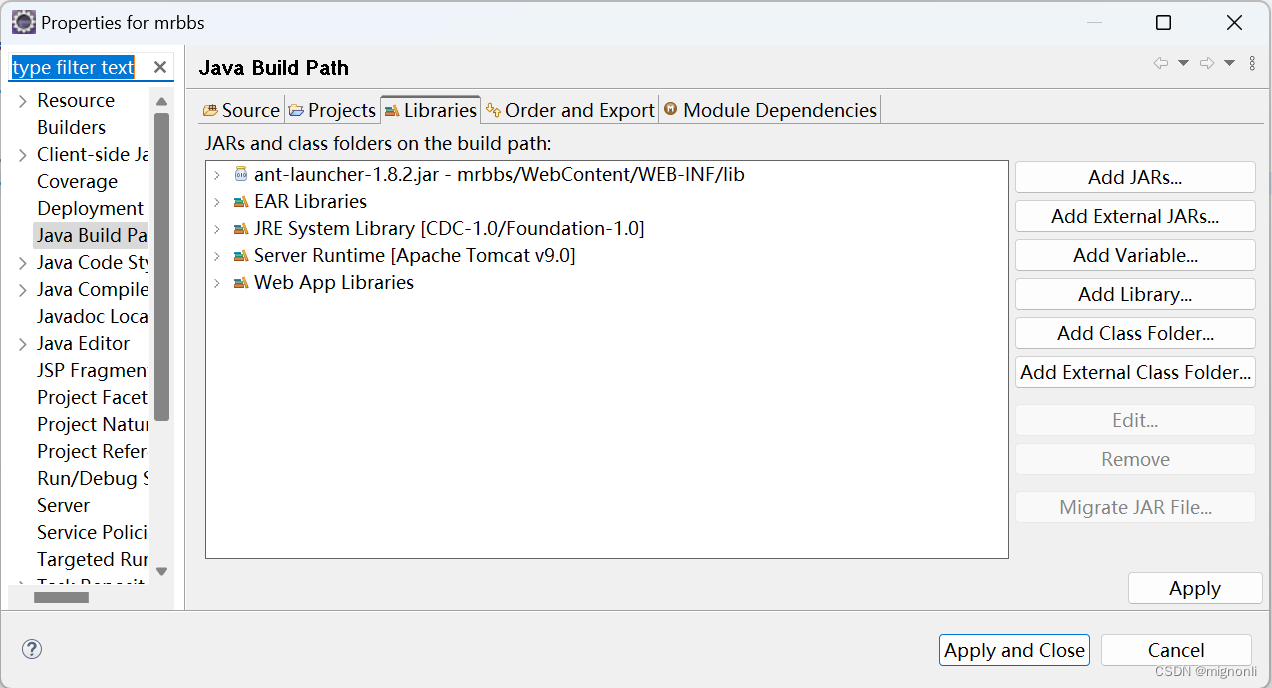Expand Server Runtime Apache Tomcat v9.0

pyautogui.click(x=219, y=255)
